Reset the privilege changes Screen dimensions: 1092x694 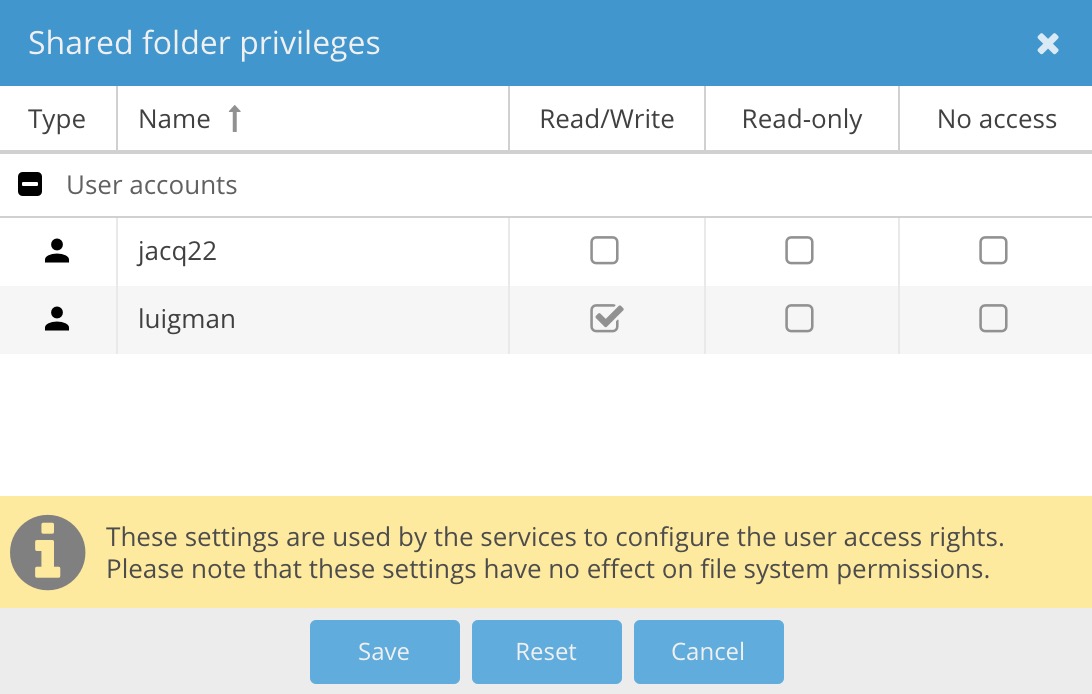(x=547, y=652)
